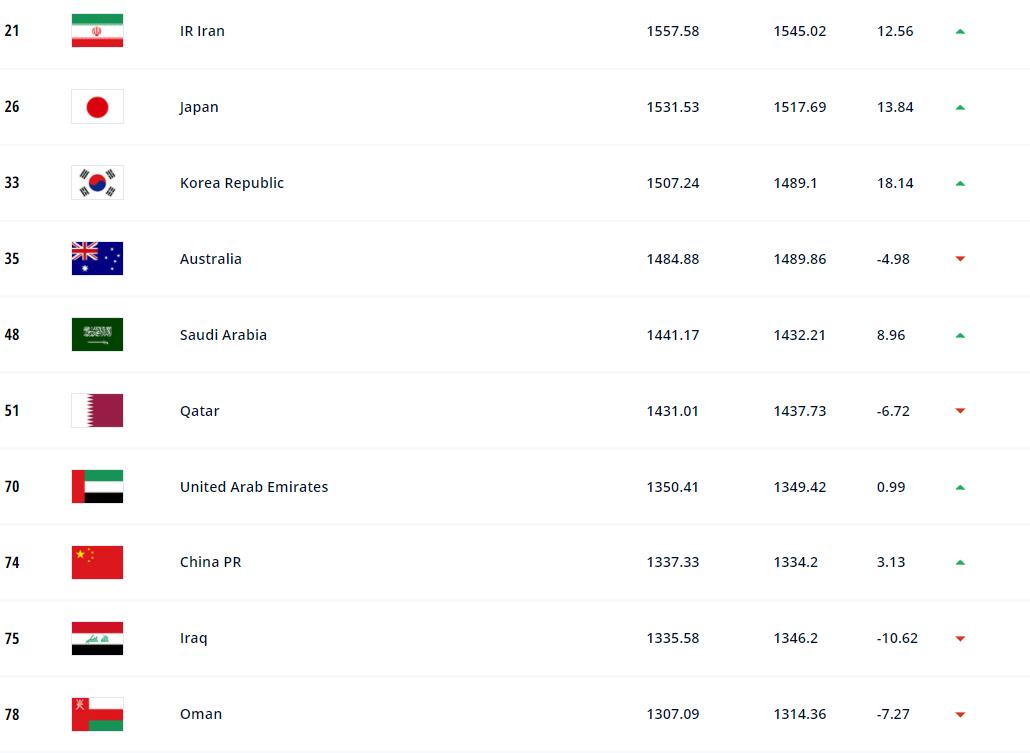Screen dimensions: 1030x753
Task: Click the green up arrow for Japan
Action: pyautogui.click(x=960, y=107)
